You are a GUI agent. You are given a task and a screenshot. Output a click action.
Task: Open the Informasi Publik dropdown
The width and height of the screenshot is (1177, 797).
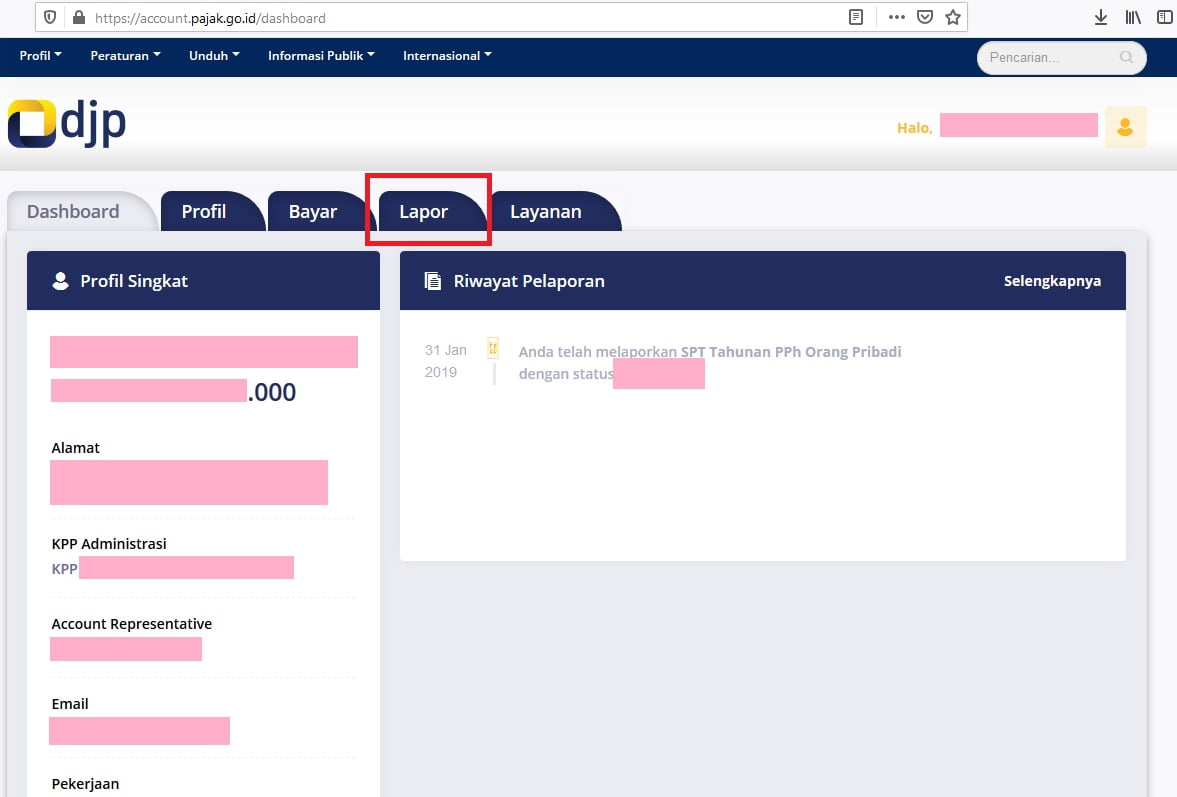[x=320, y=56]
